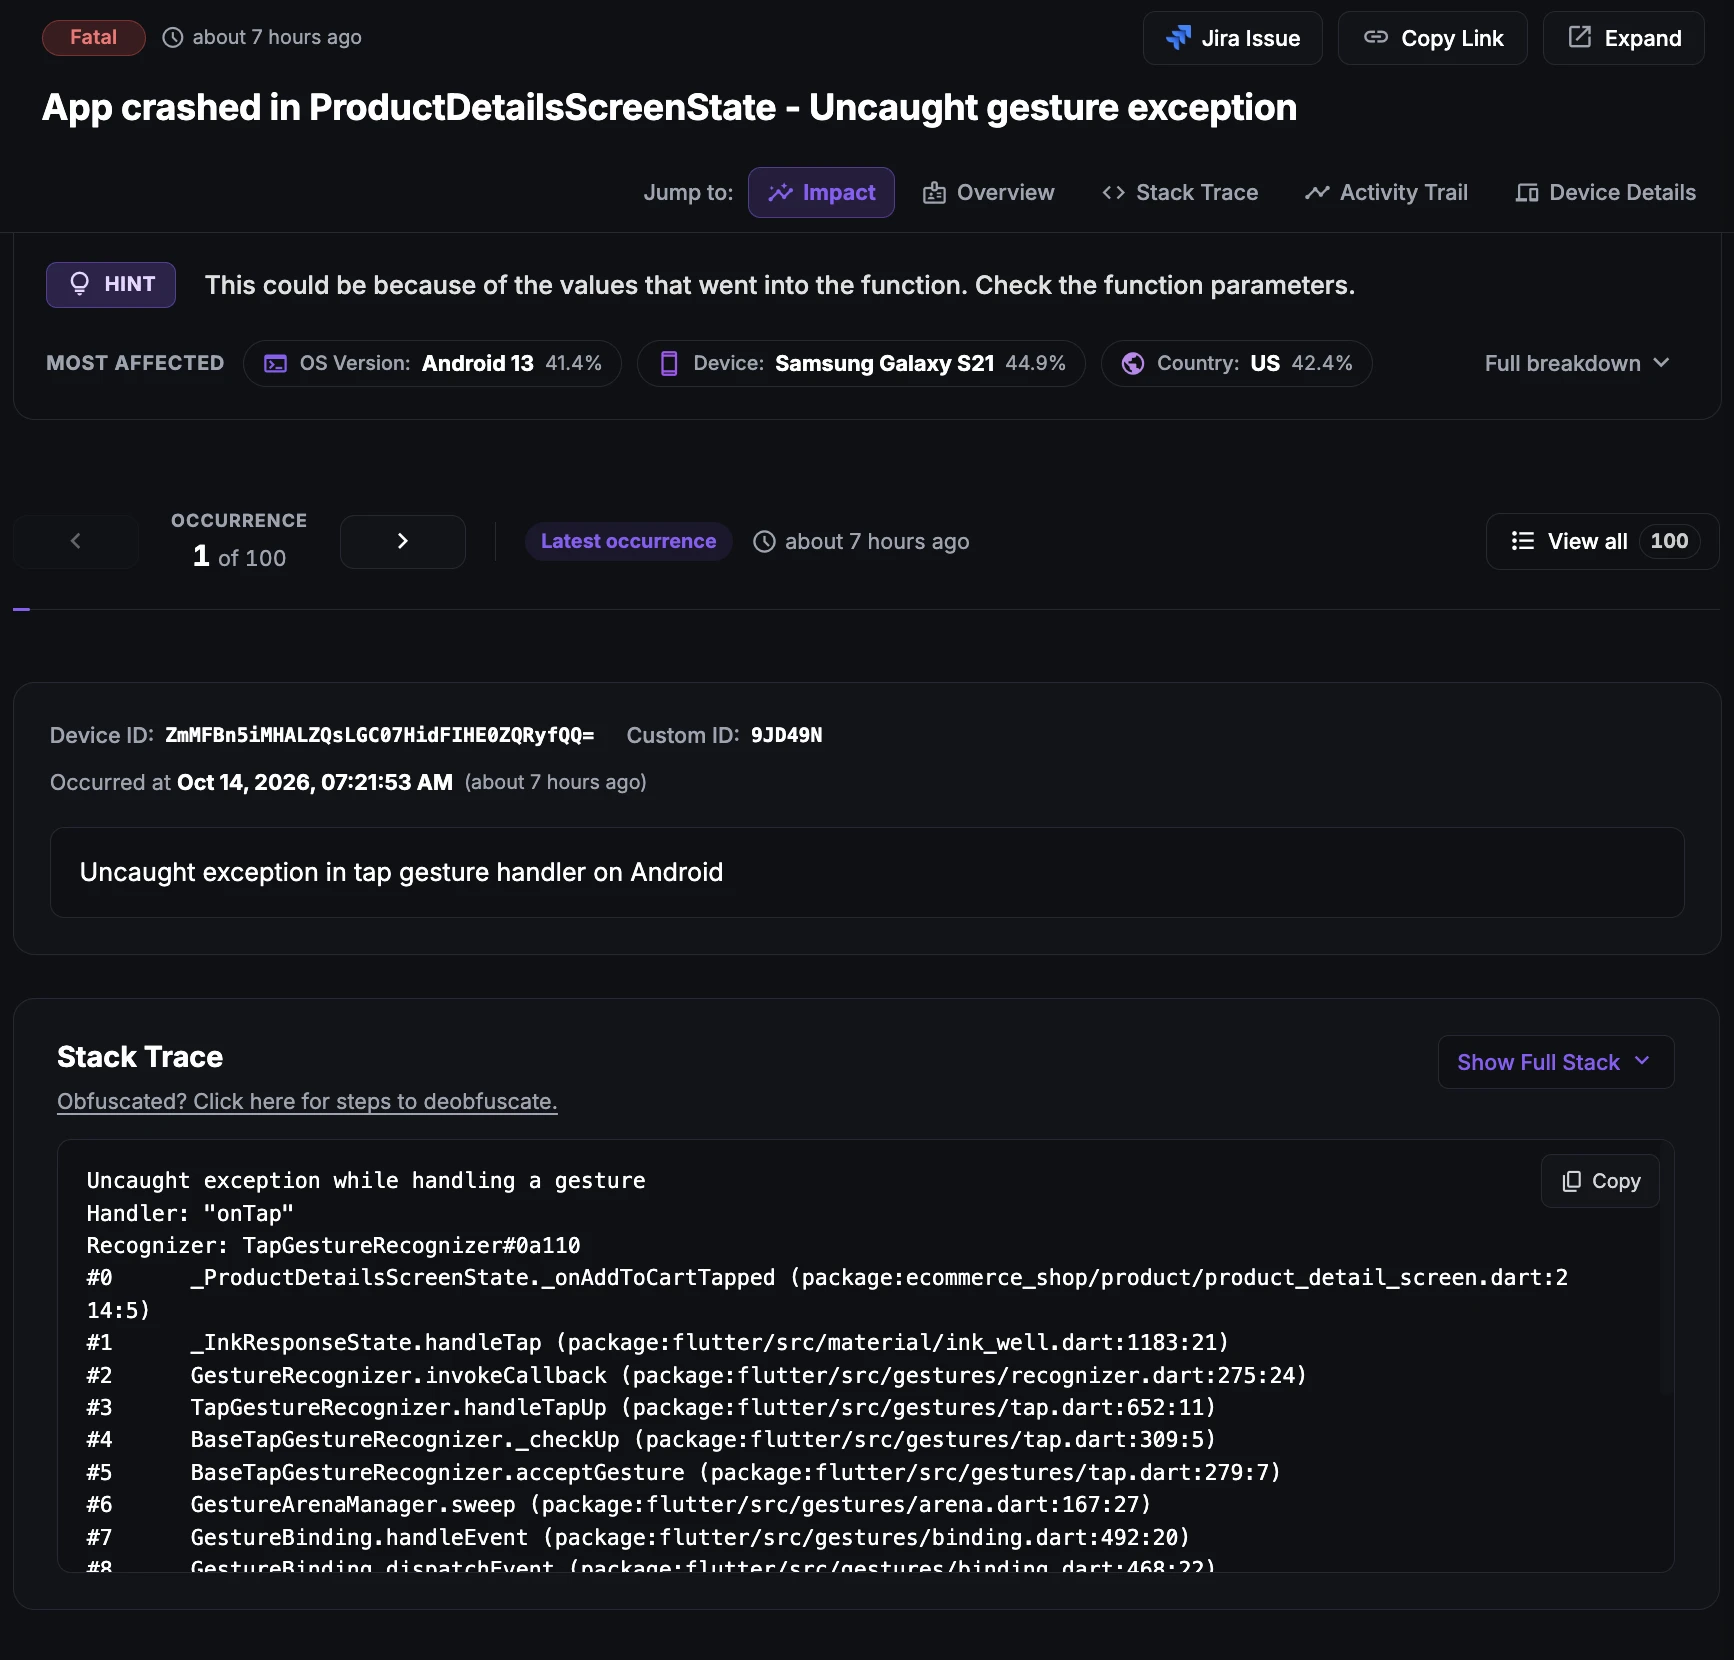Click stack frame #3 TapGestureRecognizer.handleTapUp

click(x=651, y=1407)
